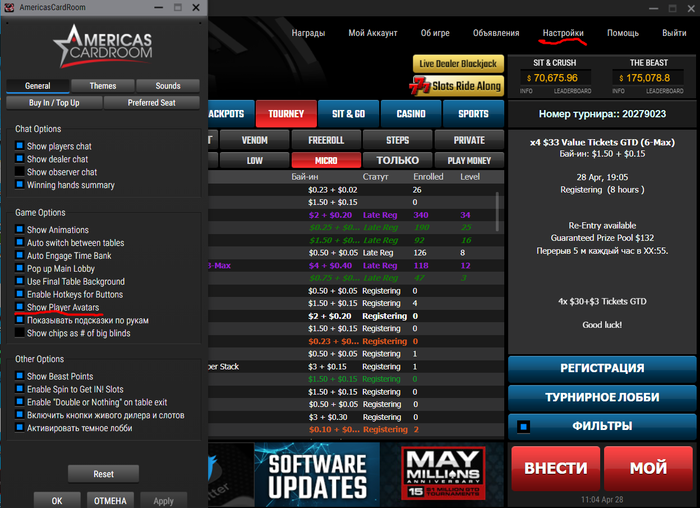
Task: Click the Apply button
Action: (163, 500)
